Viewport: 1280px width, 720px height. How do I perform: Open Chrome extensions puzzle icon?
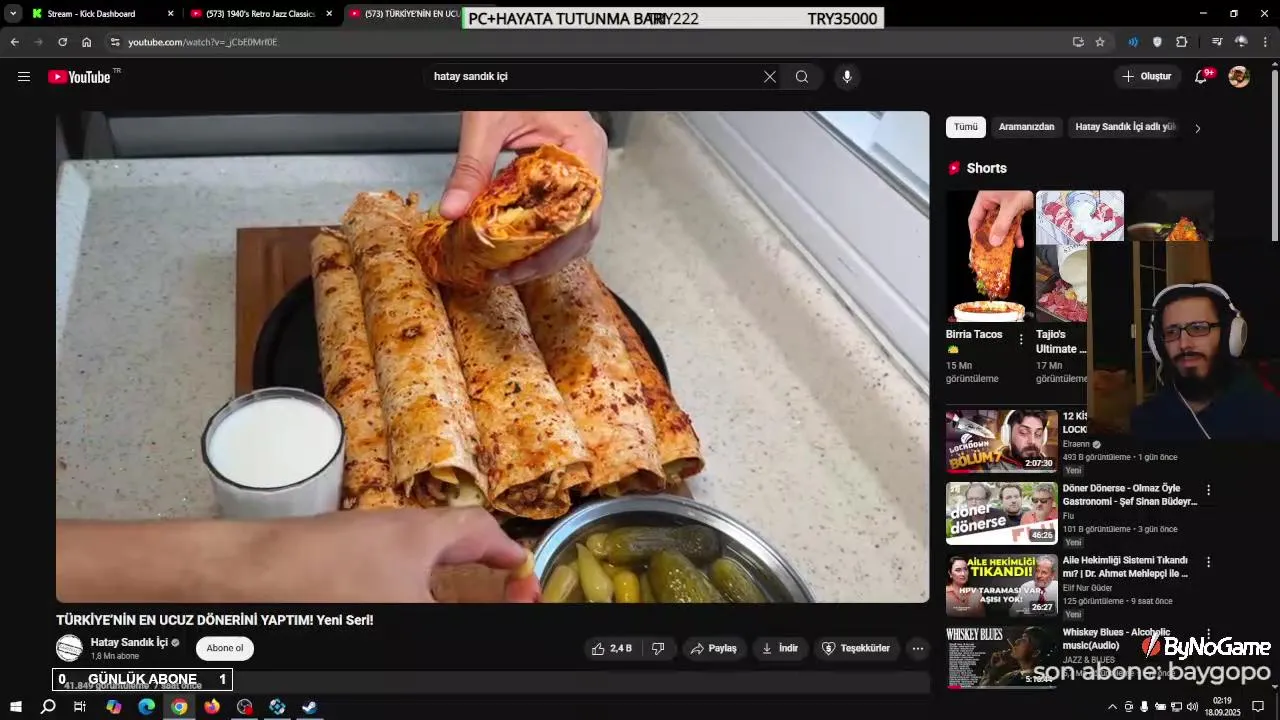pyautogui.click(x=1182, y=42)
